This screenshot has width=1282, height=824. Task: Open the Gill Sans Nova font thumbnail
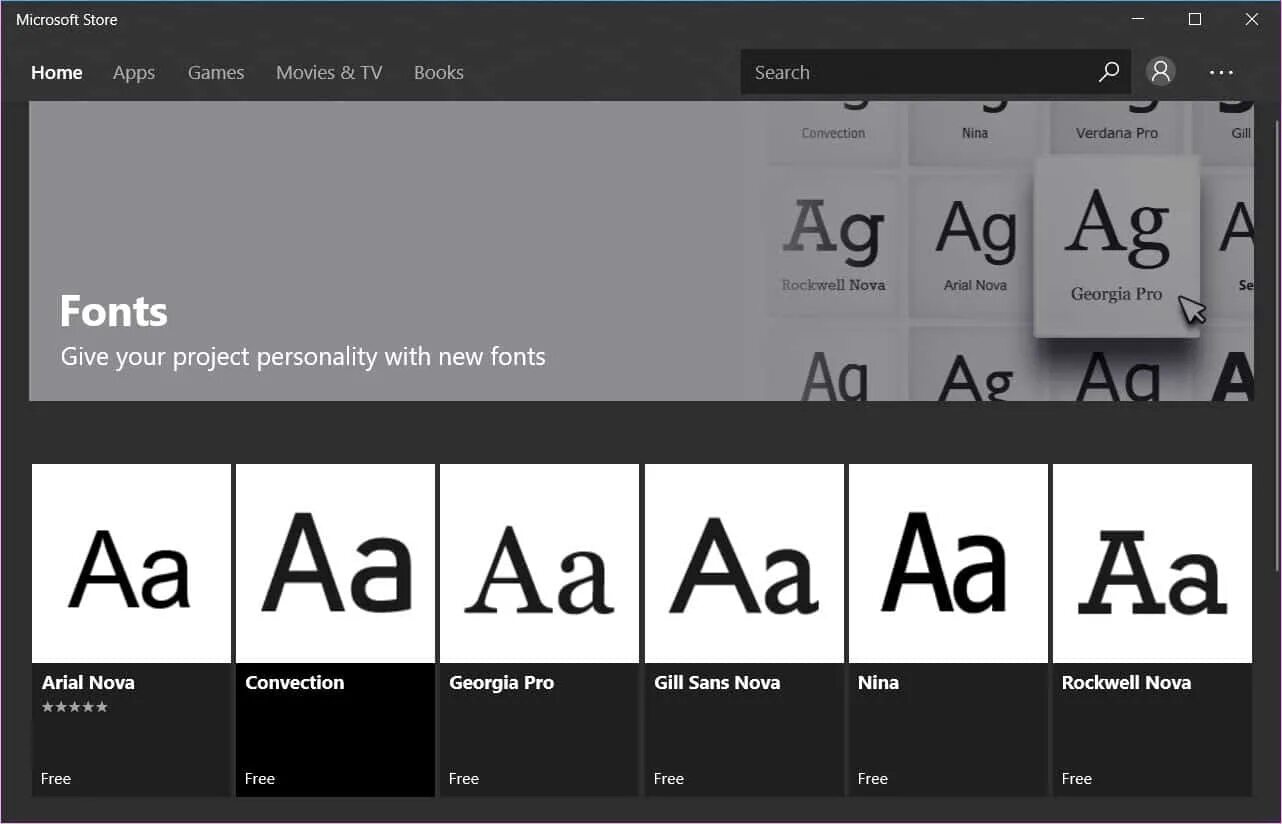(x=744, y=563)
